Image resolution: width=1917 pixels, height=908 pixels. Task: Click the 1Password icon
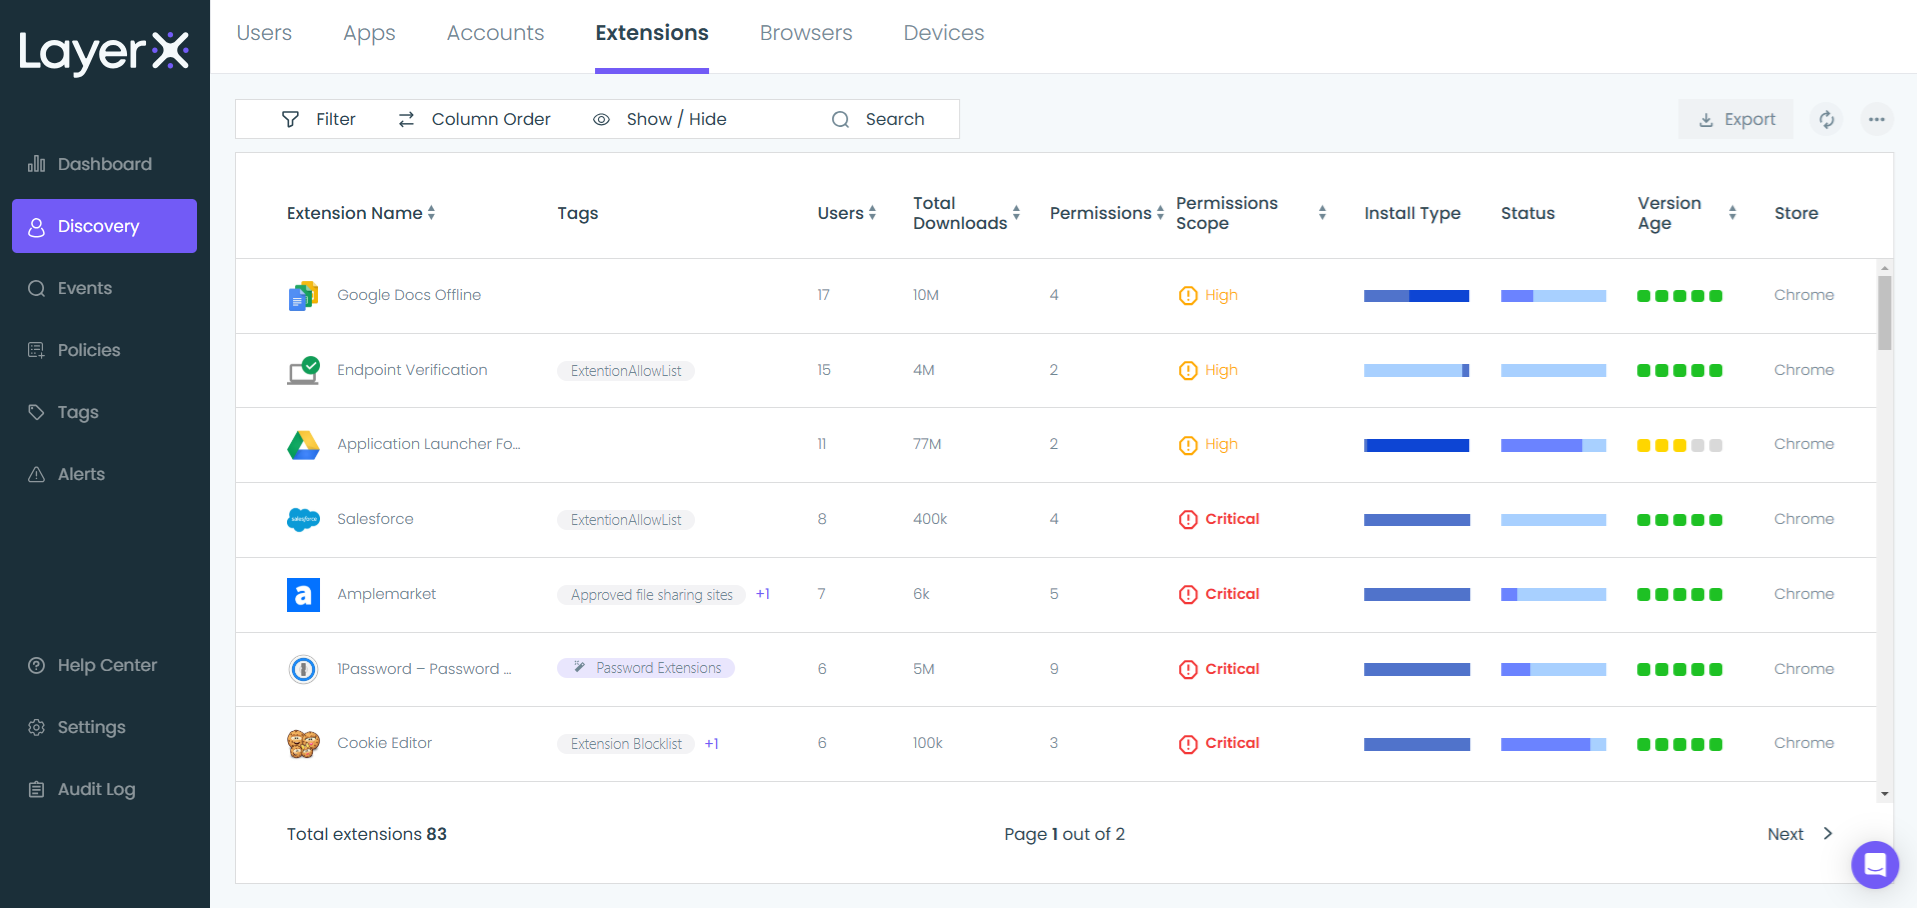(303, 669)
